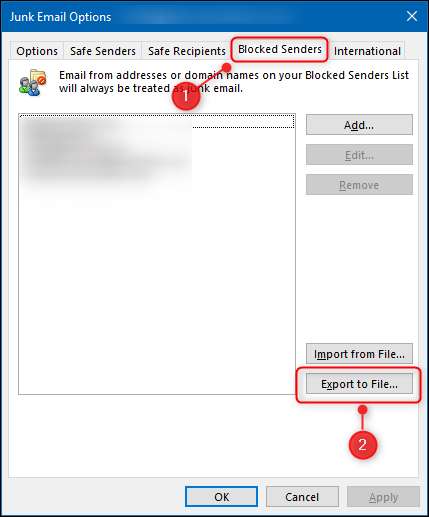Close the Junk Email Options window
The height and width of the screenshot is (517, 429).
tap(412, 16)
